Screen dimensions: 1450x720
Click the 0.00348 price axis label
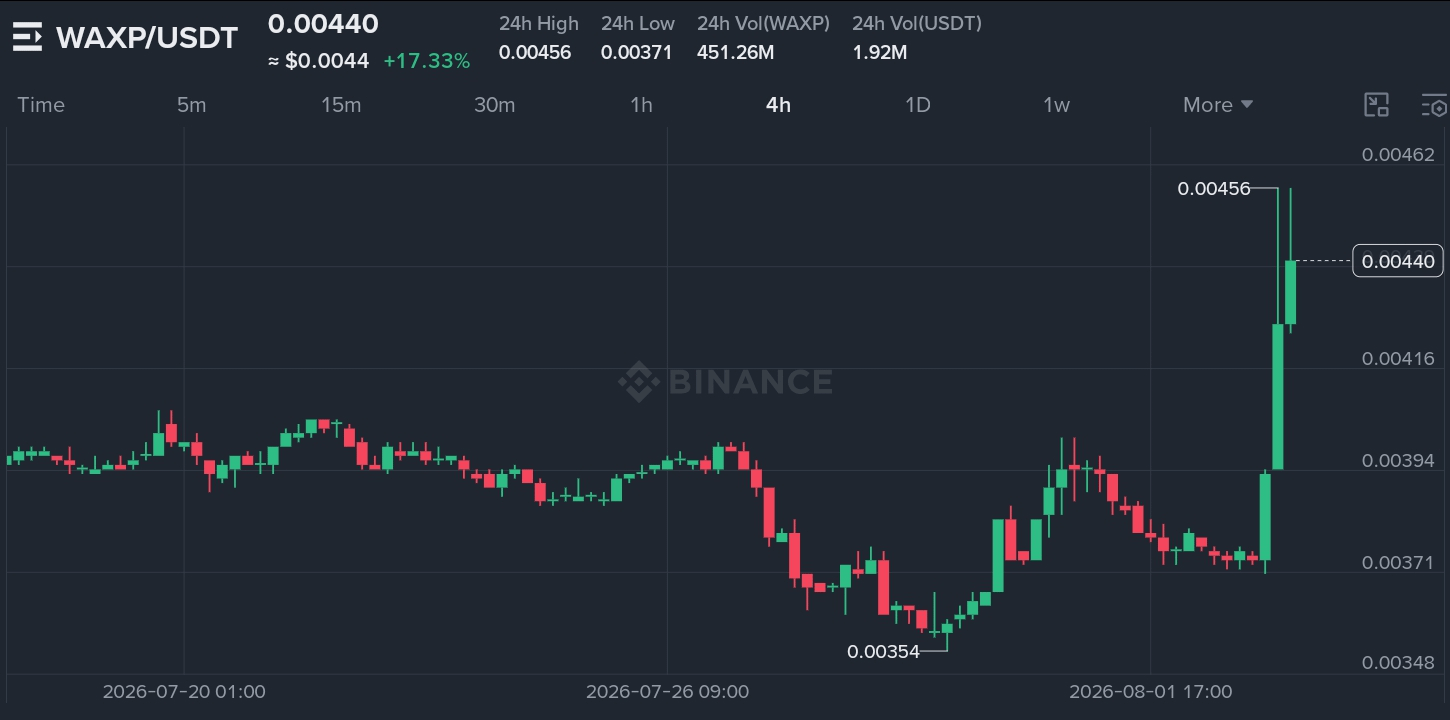(1398, 662)
